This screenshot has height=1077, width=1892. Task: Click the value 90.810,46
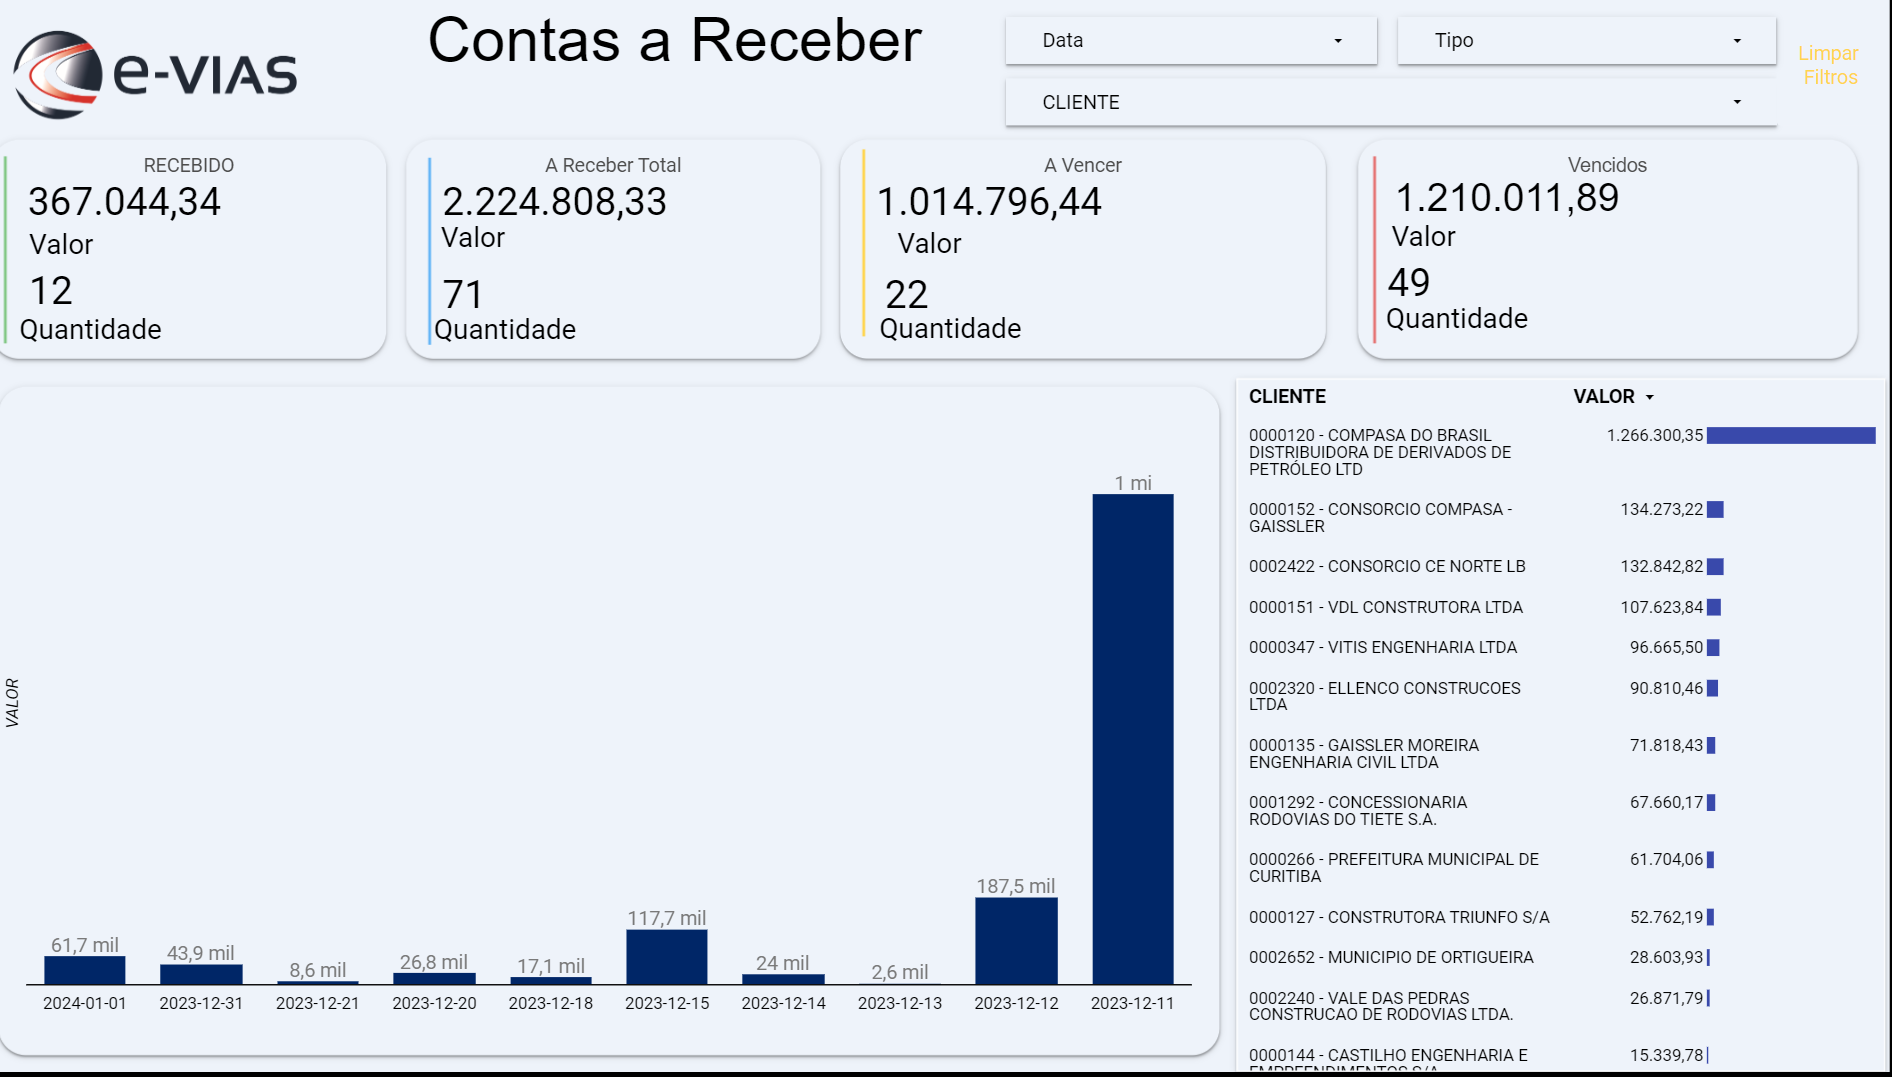(1666, 688)
